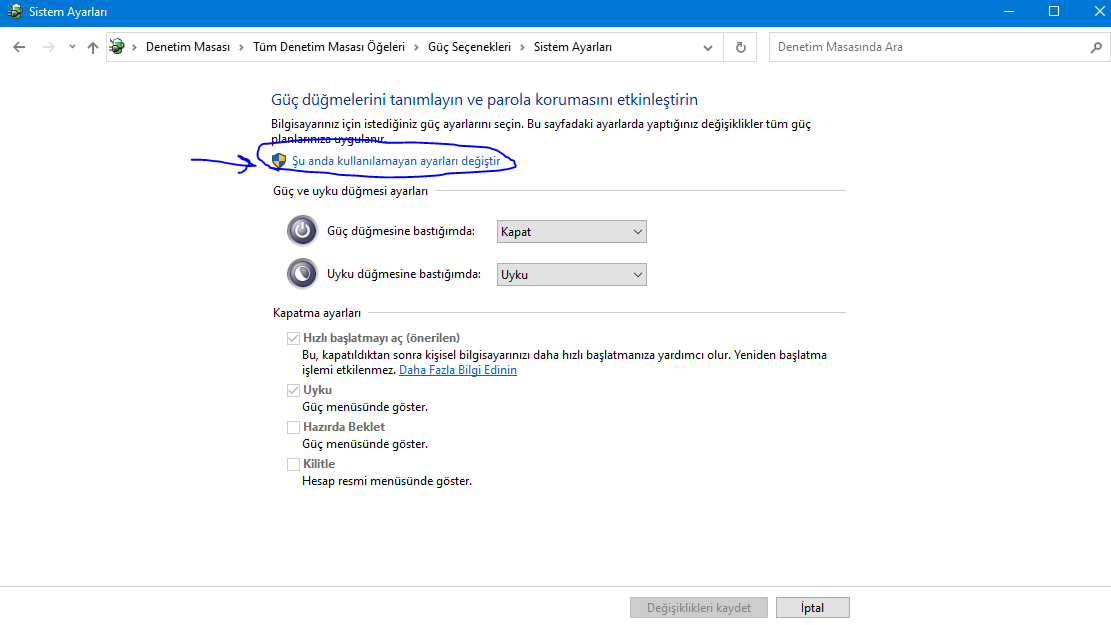Minimize the Sistem Ayarları window
The image size is (1111, 625).
click(1009, 12)
